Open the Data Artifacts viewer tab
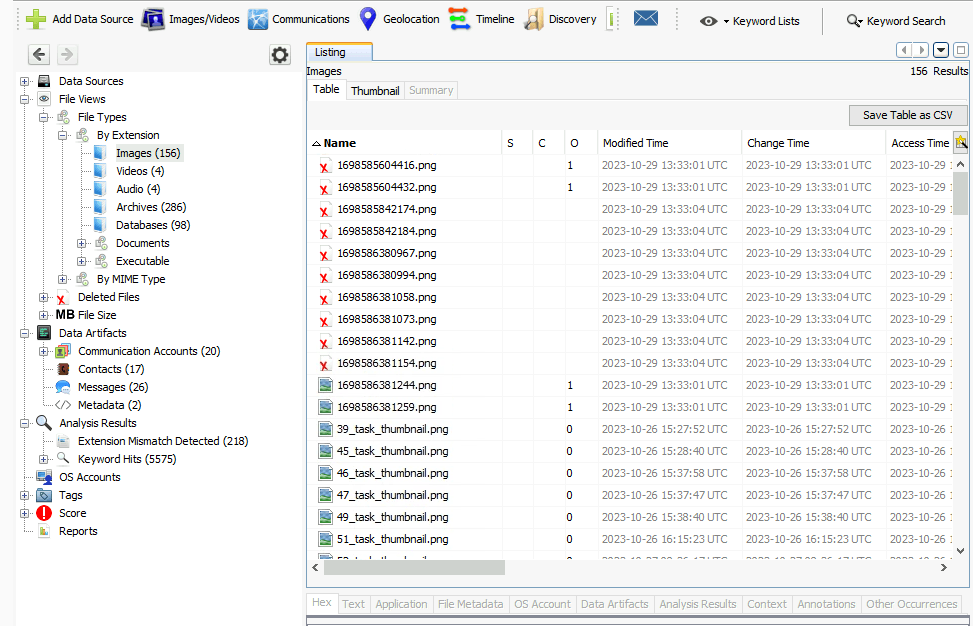 (614, 604)
